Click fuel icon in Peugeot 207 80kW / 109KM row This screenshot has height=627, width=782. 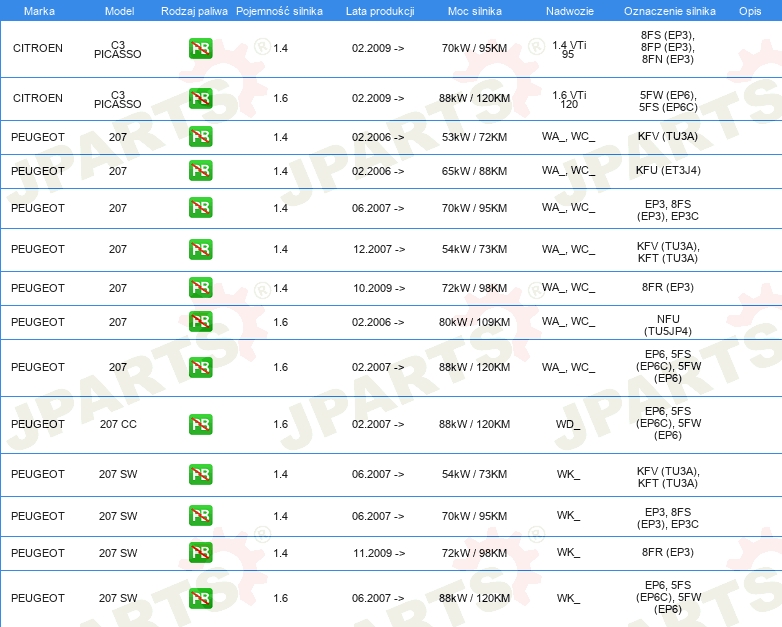tap(200, 322)
